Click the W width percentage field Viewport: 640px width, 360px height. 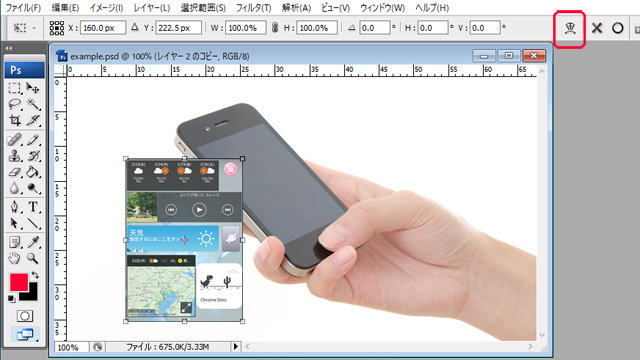pos(245,28)
